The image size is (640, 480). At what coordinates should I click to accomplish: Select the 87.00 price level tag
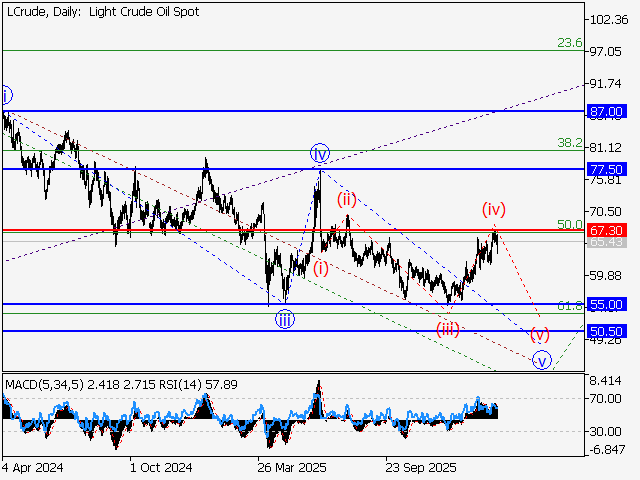click(606, 111)
